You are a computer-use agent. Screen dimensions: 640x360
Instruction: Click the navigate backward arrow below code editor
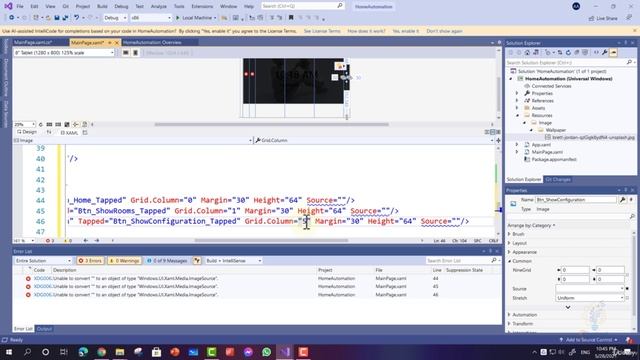click(x=86, y=240)
